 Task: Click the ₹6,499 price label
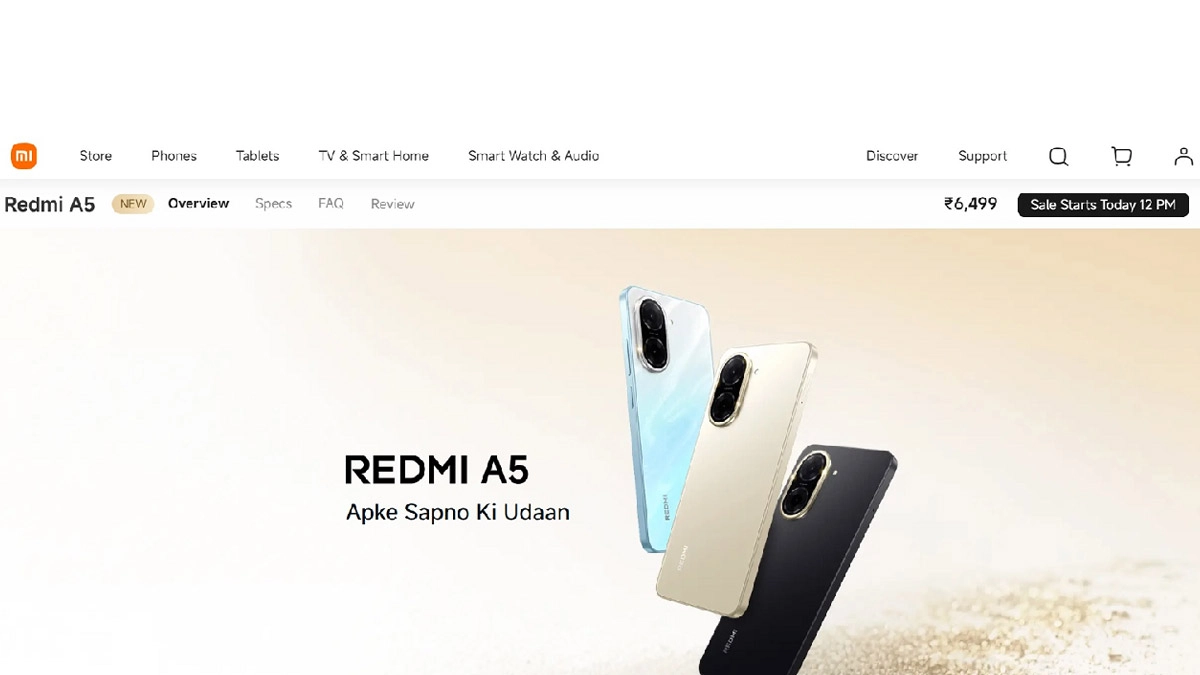click(x=971, y=204)
